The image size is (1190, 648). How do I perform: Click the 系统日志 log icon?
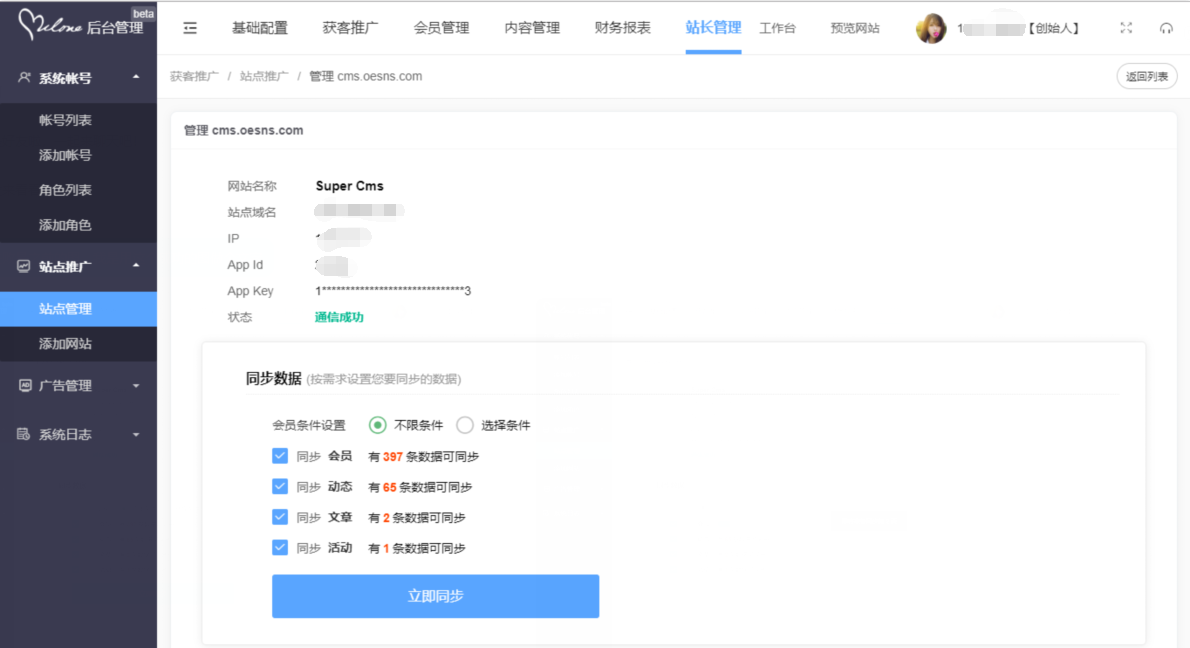coord(25,434)
